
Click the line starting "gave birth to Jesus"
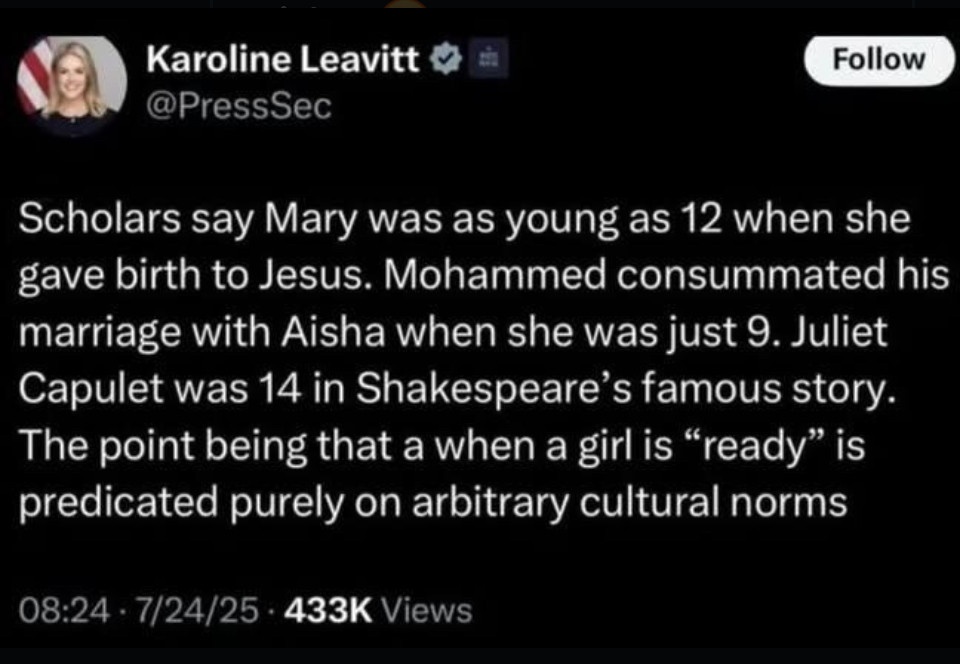pos(484,277)
